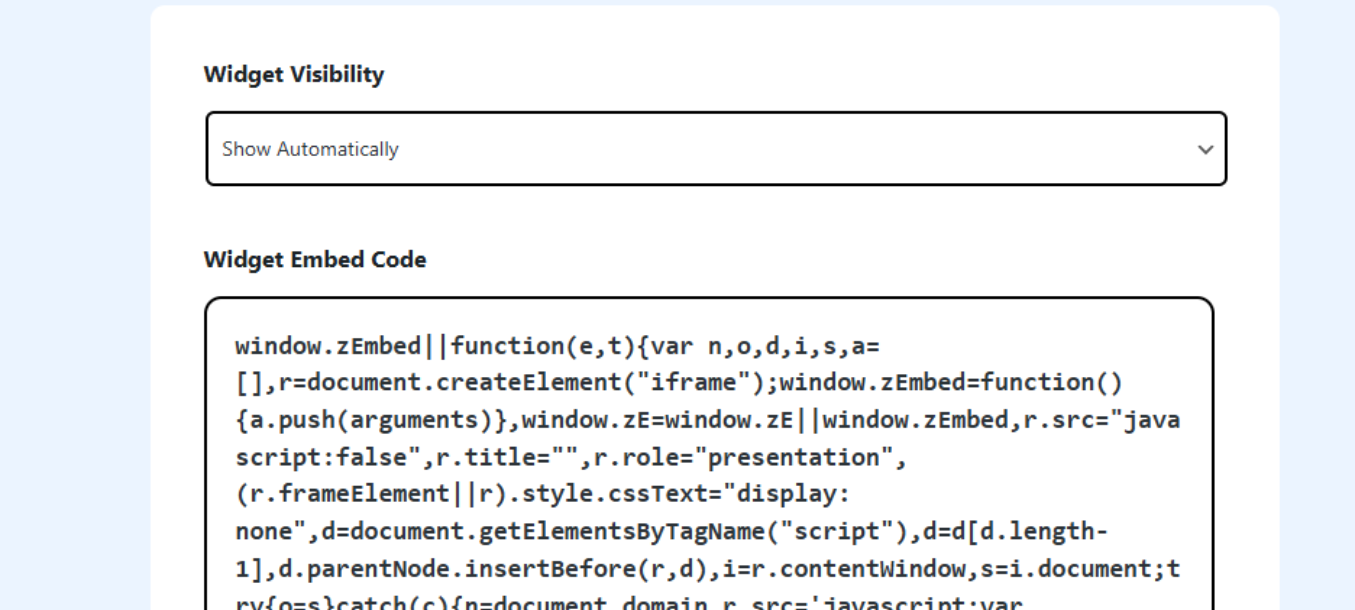1355x610 pixels.
Task: Click the Widget Visibility label
Action: click(x=293, y=74)
